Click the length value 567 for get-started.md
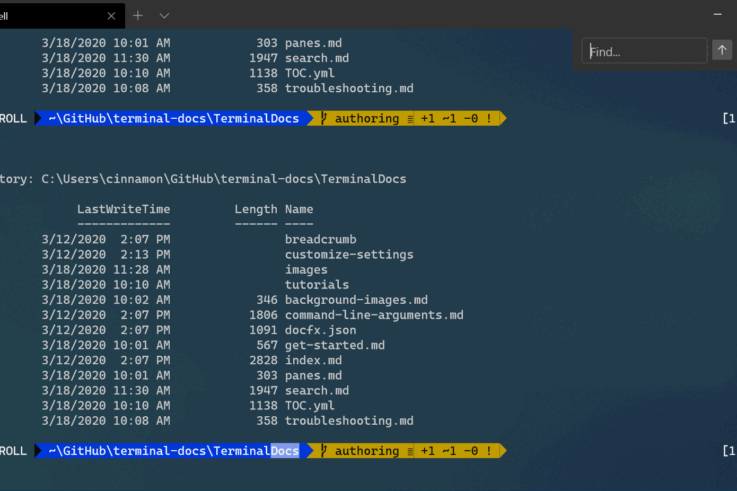737x491 pixels. 267,345
